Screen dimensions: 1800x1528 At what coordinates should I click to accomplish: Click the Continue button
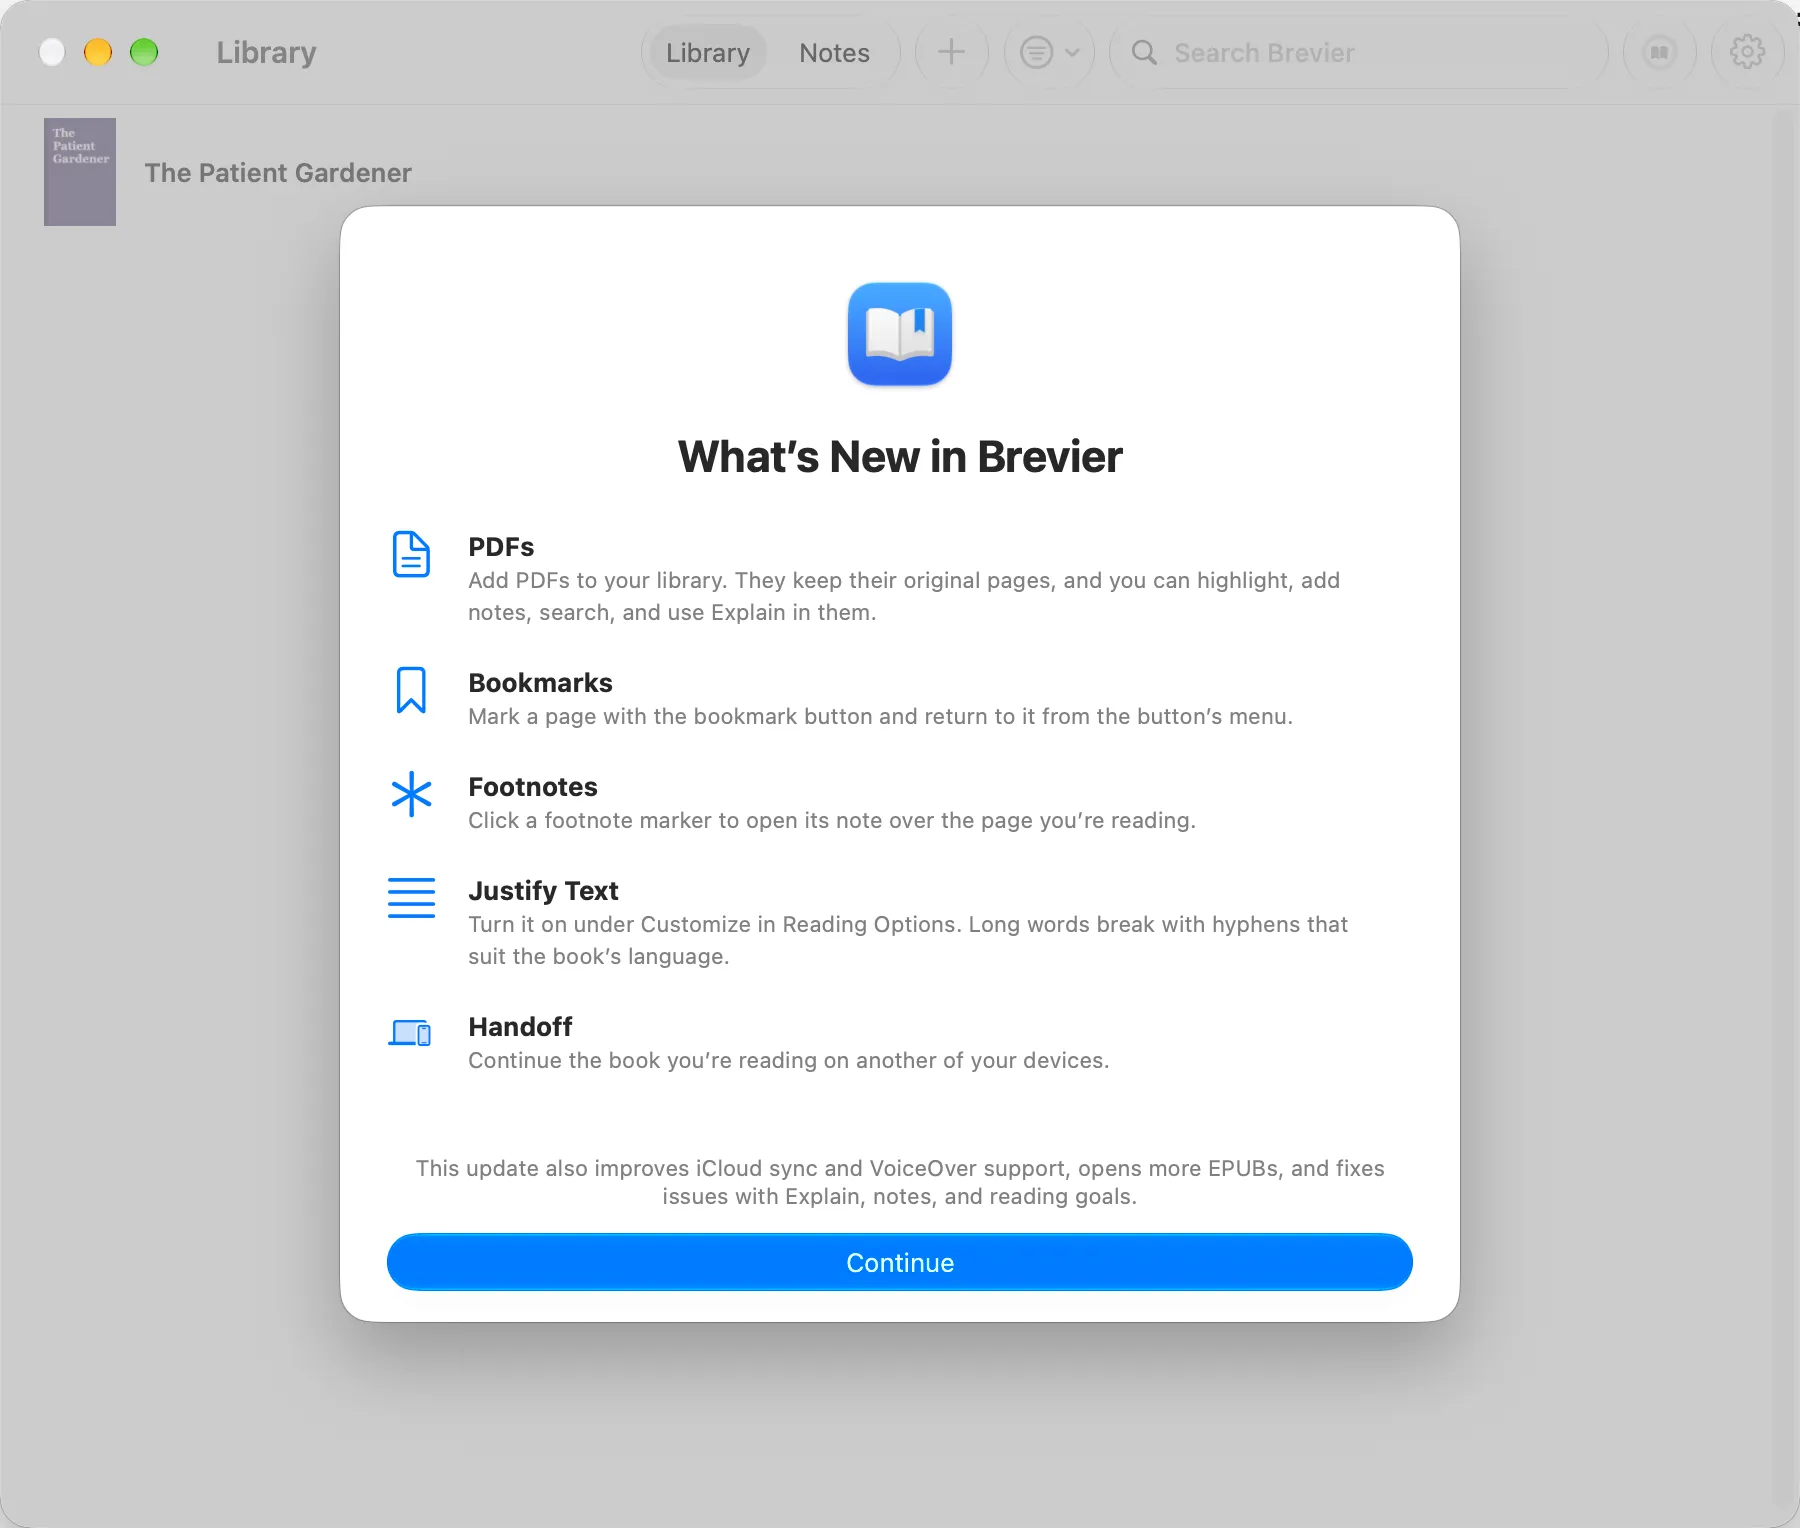pos(900,1262)
